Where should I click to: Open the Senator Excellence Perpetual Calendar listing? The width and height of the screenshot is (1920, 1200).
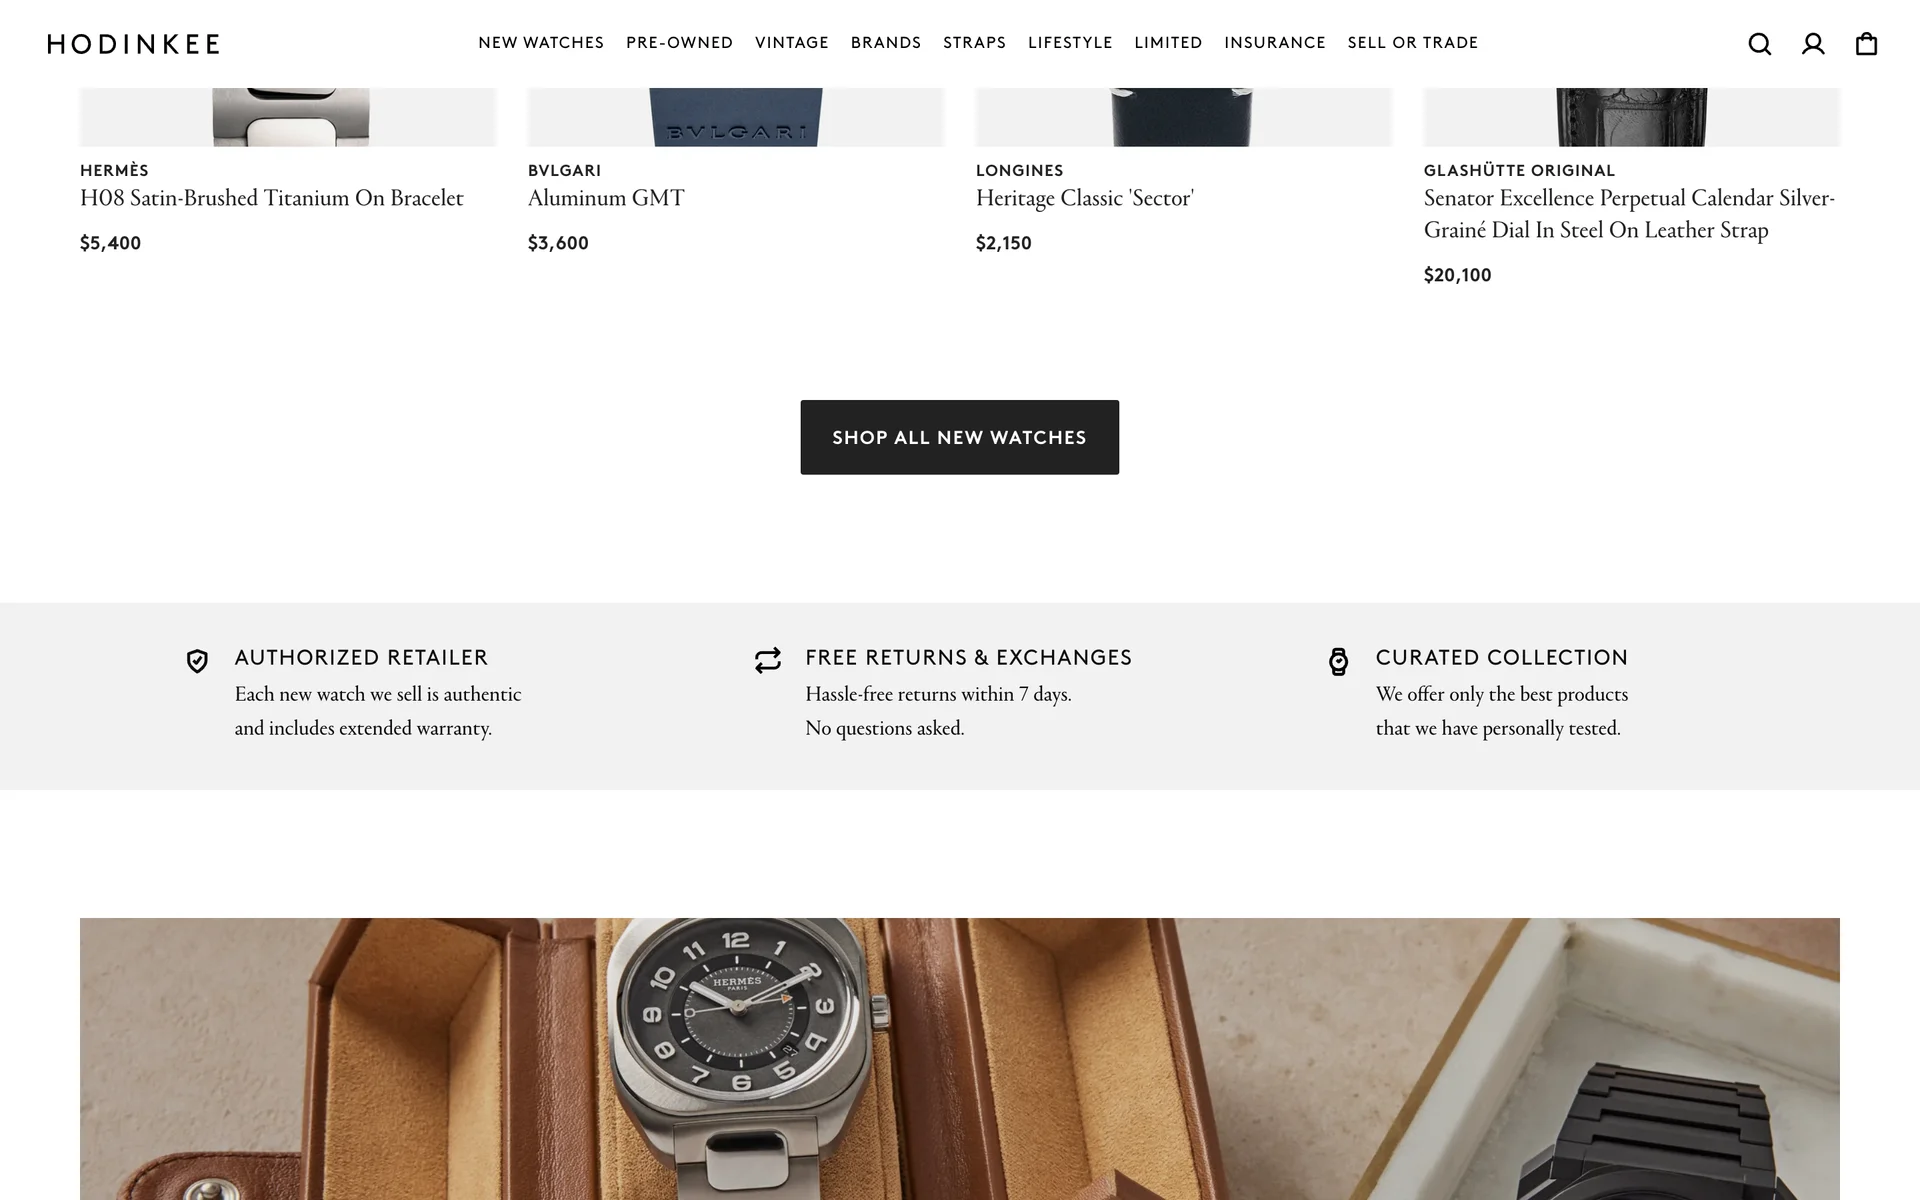(1628, 214)
